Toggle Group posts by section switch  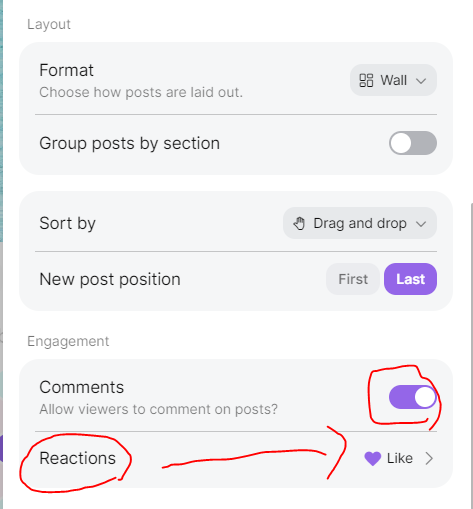(x=413, y=143)
